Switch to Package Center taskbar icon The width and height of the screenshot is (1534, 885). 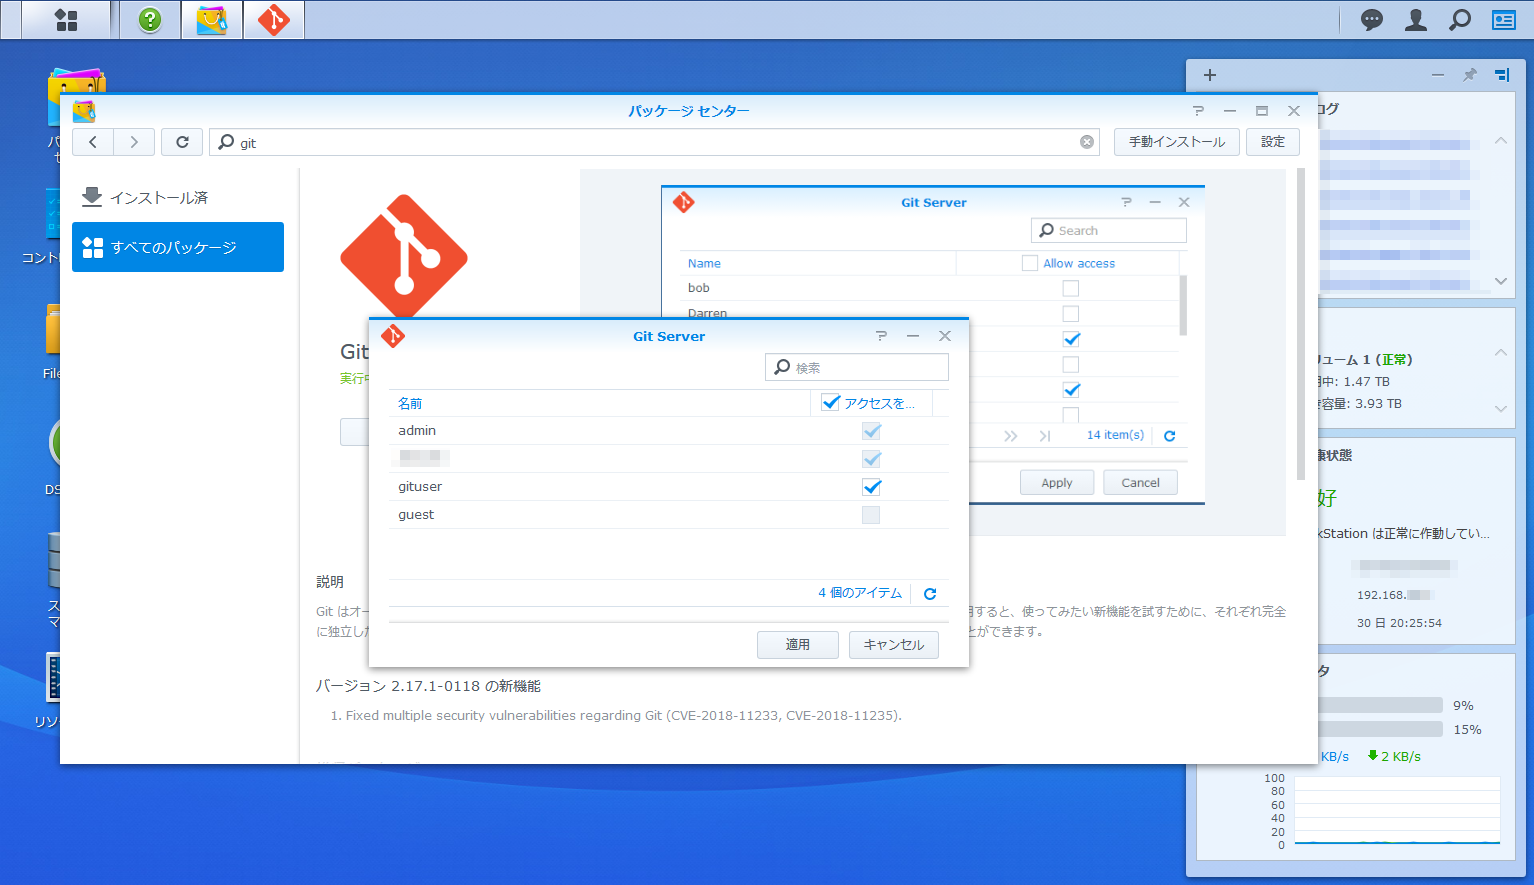212,20
